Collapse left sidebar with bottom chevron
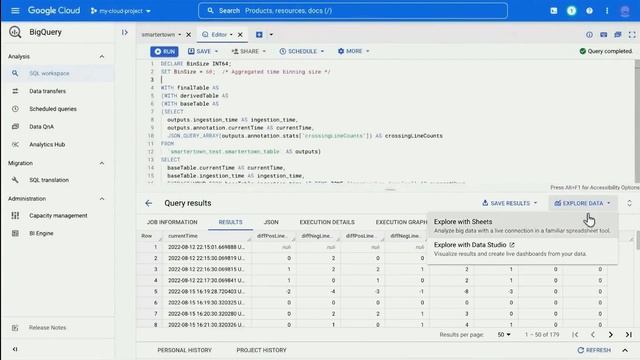 (x=15, y=349)
